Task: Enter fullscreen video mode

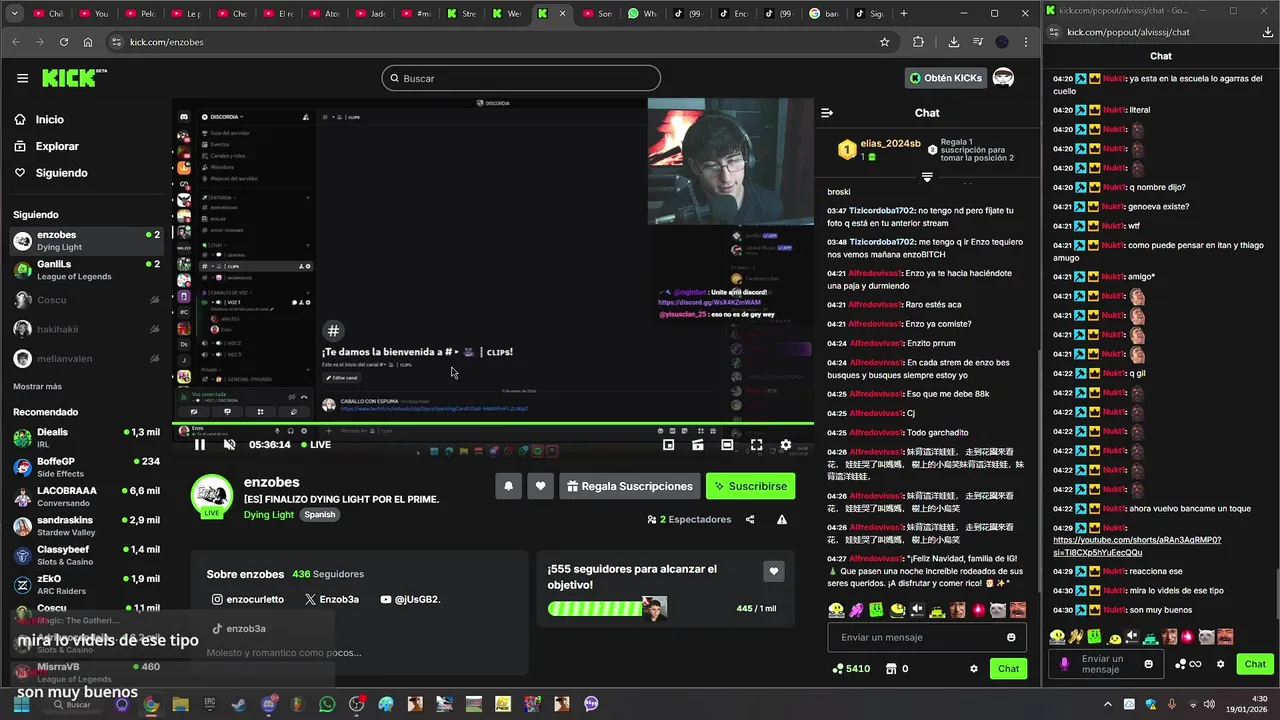Action: 757,445
